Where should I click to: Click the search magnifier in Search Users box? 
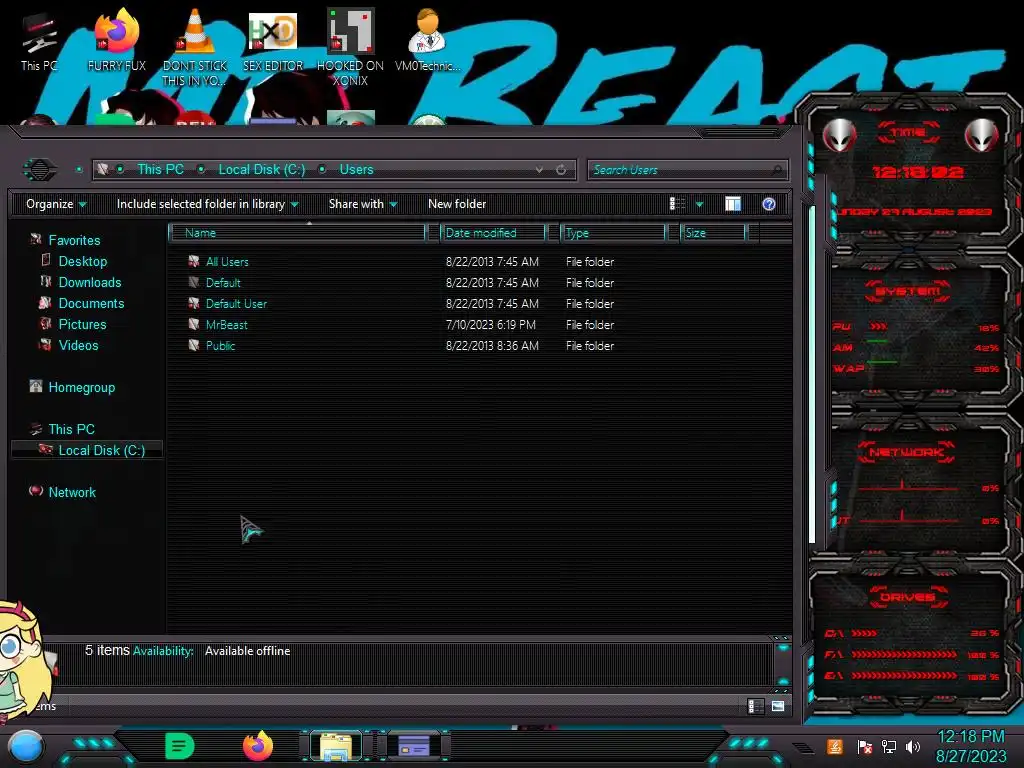(776, 170)
